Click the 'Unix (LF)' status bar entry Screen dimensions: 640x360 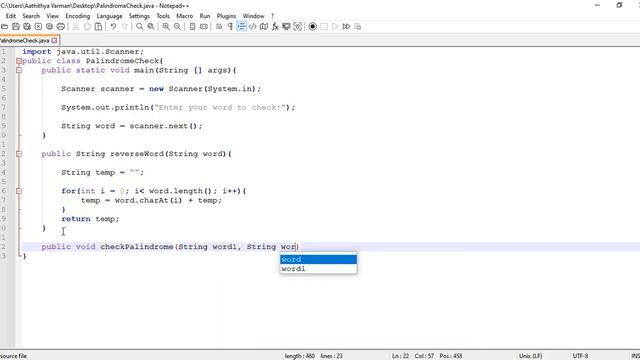point(530,356)
